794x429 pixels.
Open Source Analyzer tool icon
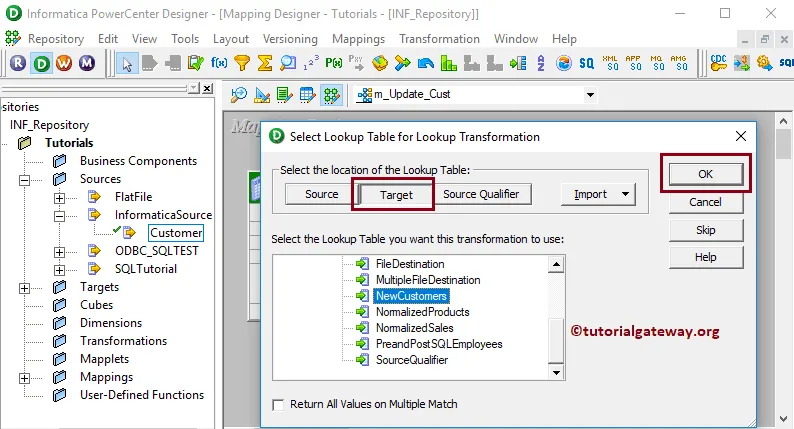239,95
